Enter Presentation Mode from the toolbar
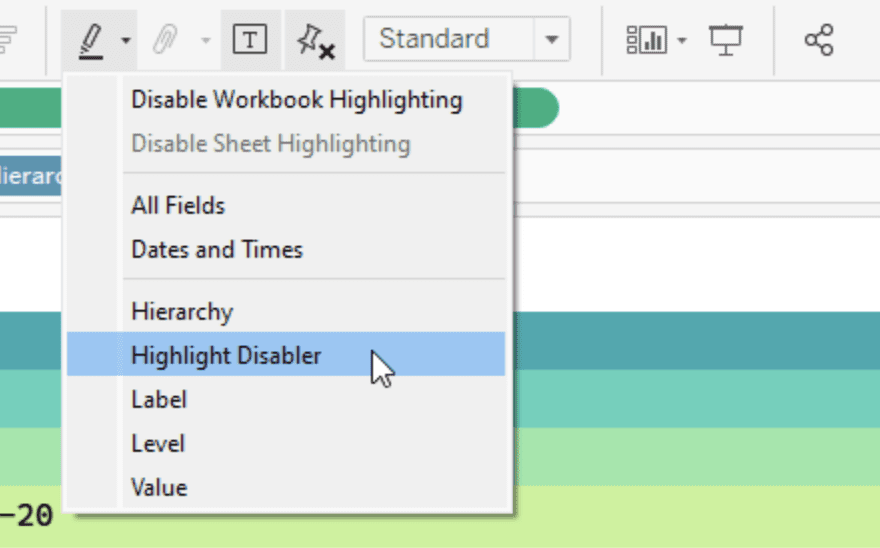 726,40
